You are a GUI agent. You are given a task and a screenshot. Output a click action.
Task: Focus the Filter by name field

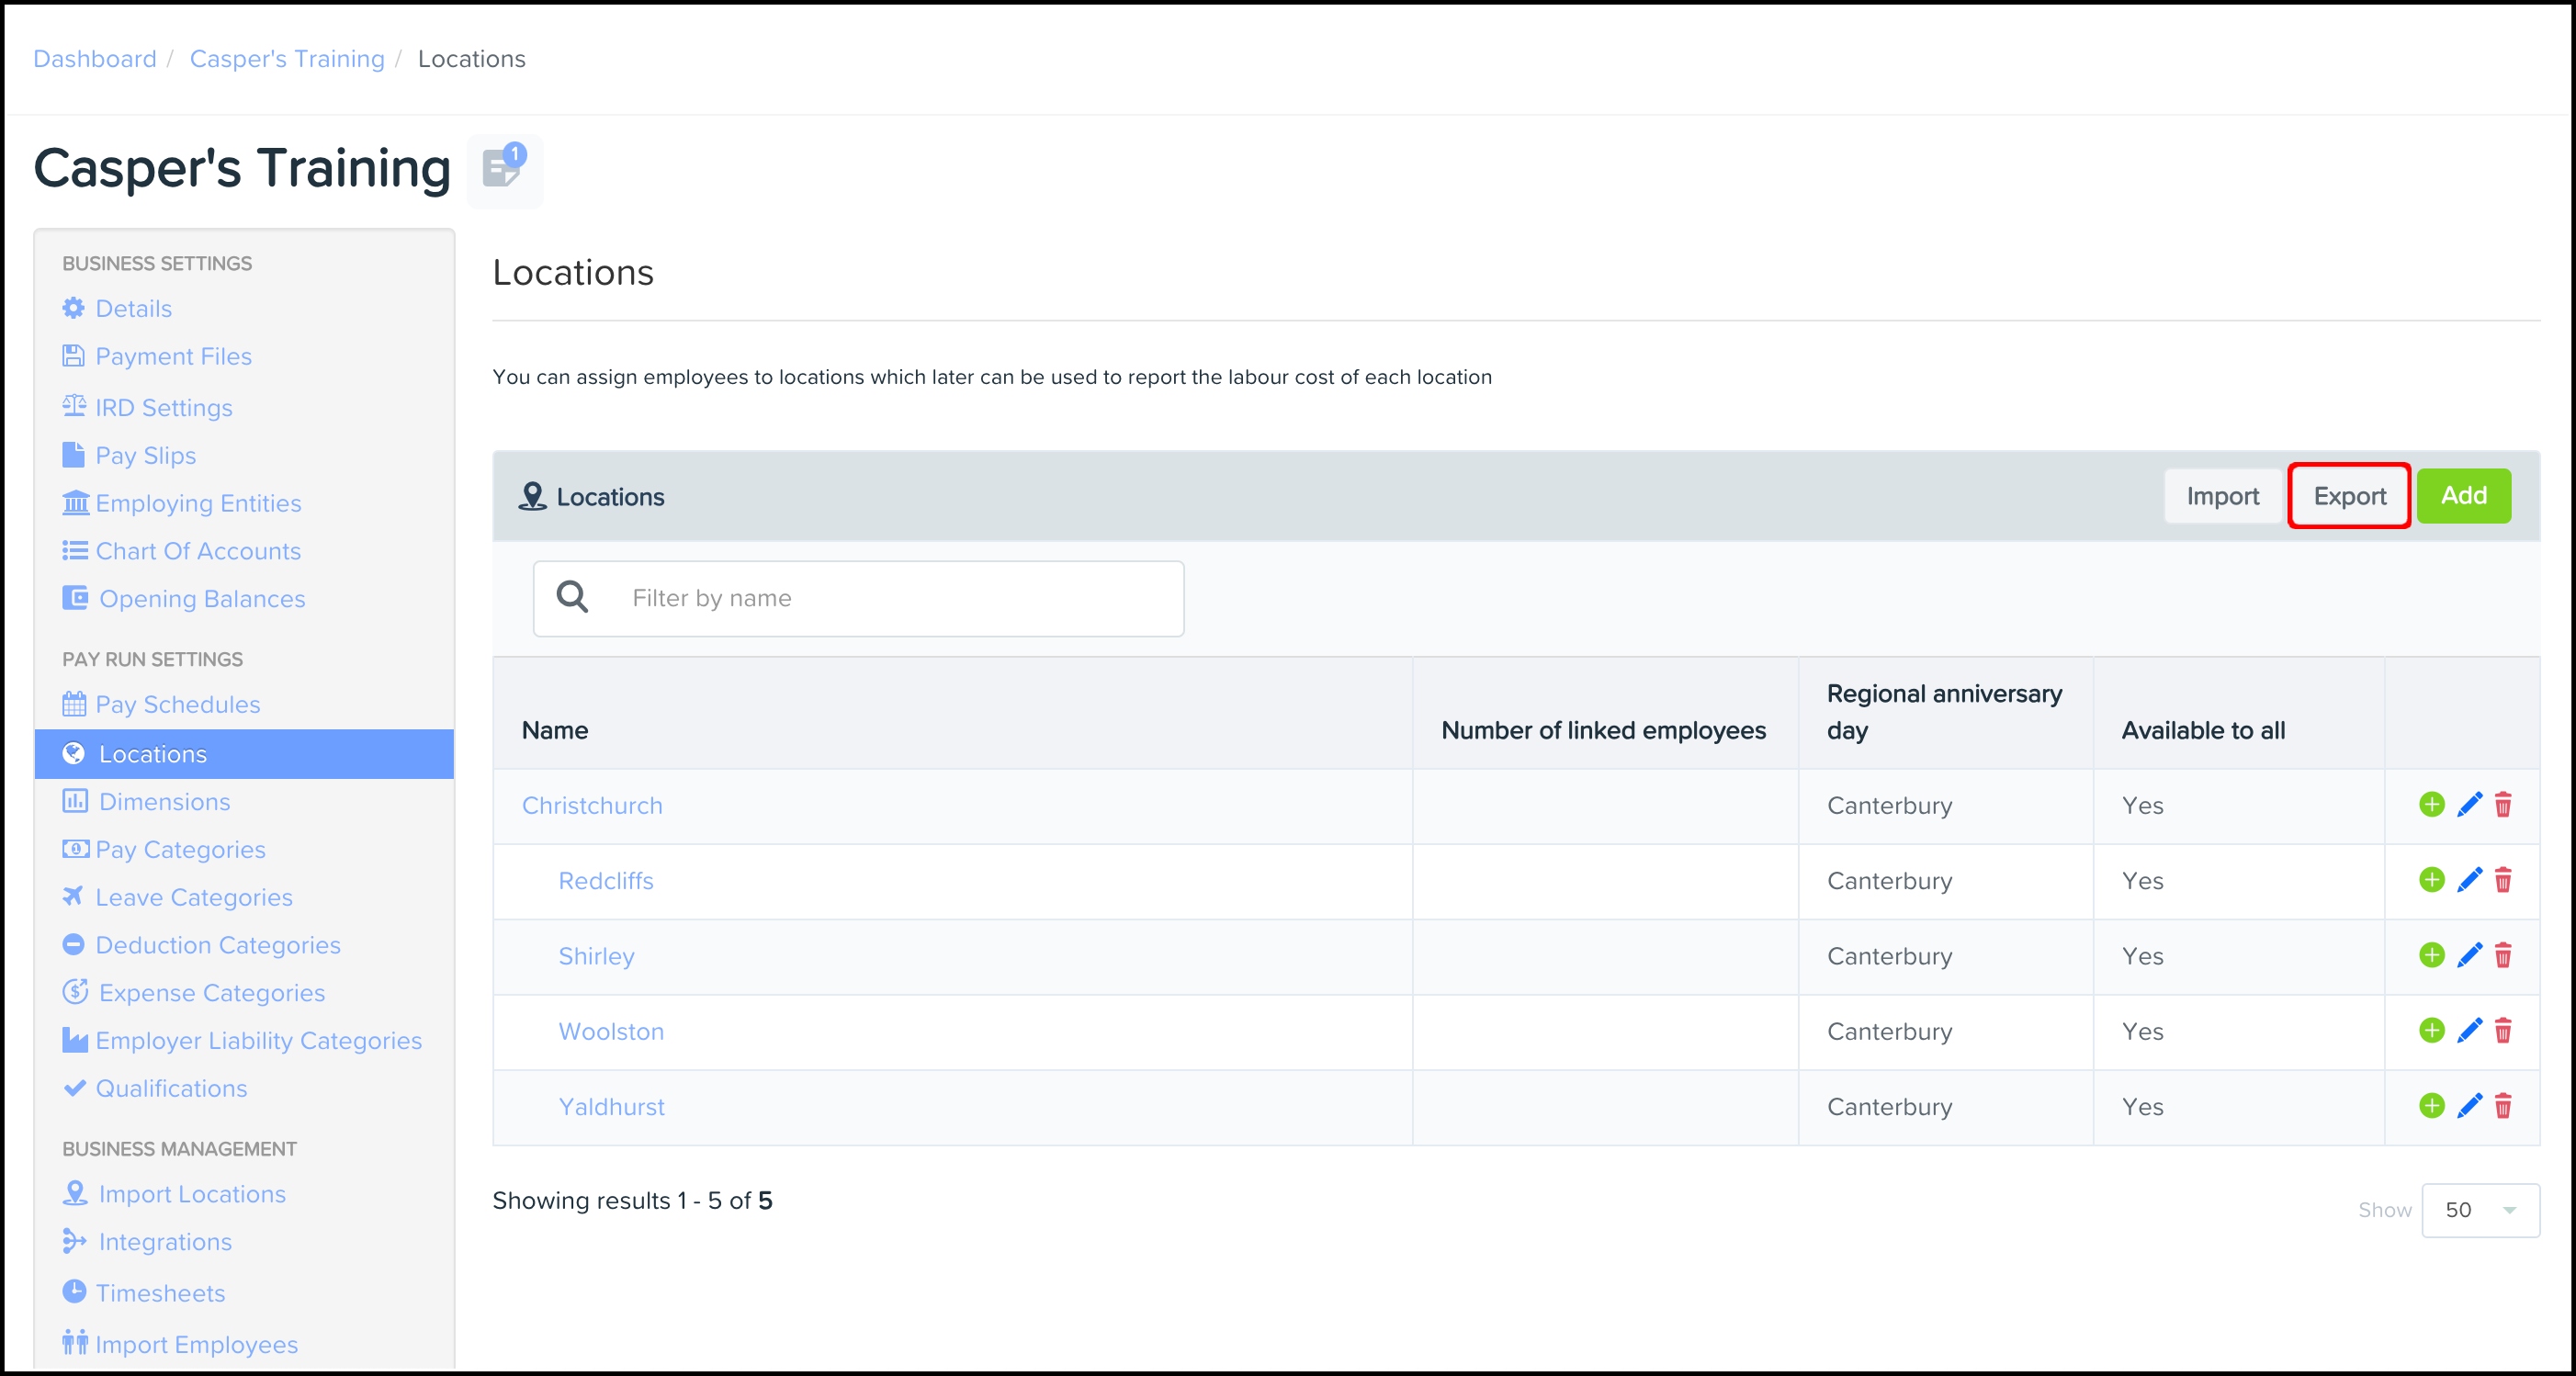(890, 598)
